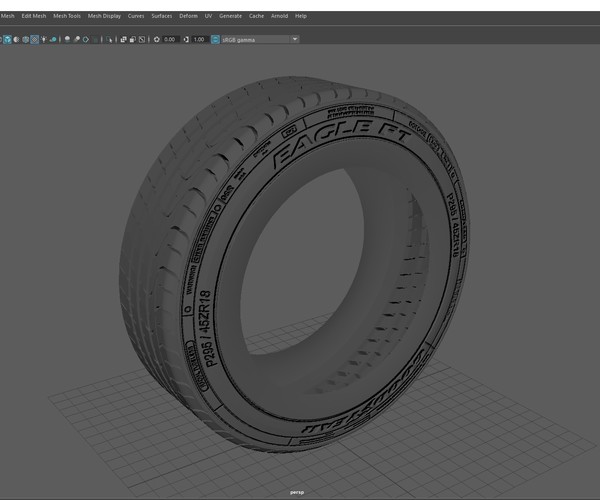Screen dimensions: 600x500
Task: Toggle Wireframe on Shaded icon
Action: 25,39
